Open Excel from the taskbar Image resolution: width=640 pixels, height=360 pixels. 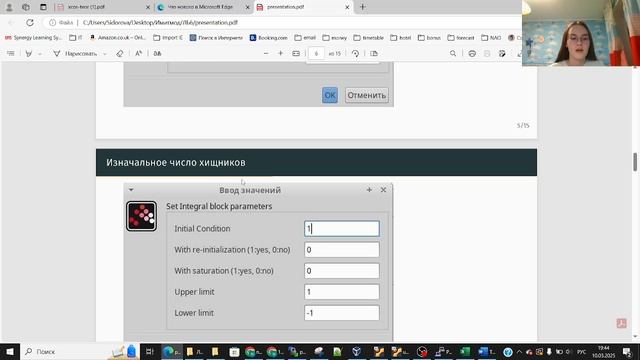click(x=464, y=351)
